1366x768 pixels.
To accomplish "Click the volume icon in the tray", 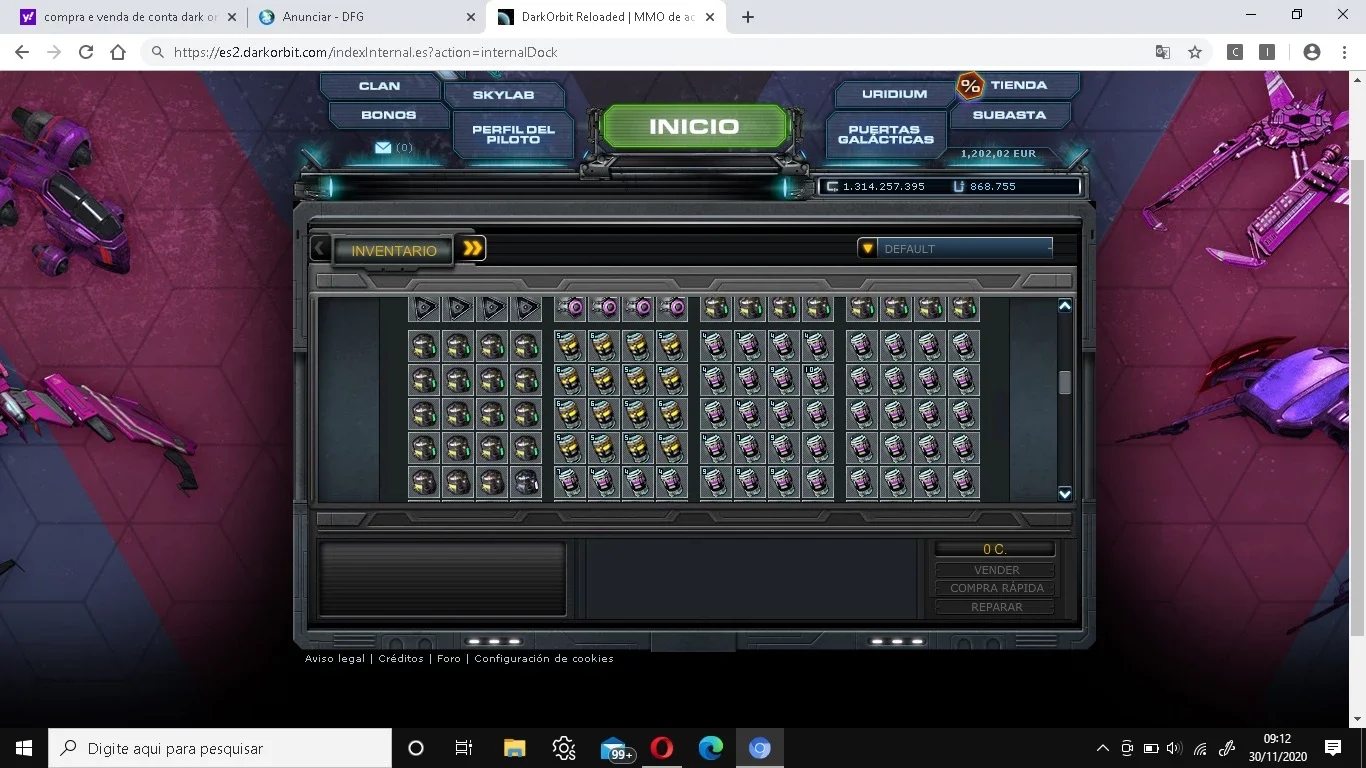I will (1174, 748).
